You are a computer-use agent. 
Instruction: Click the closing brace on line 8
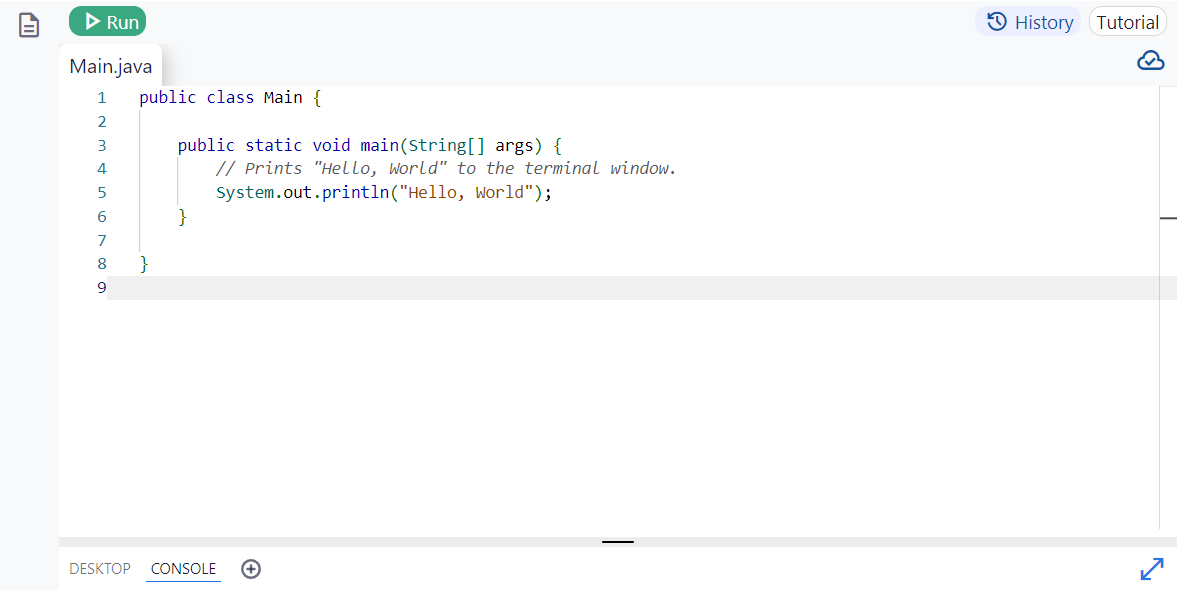point(144,263)
